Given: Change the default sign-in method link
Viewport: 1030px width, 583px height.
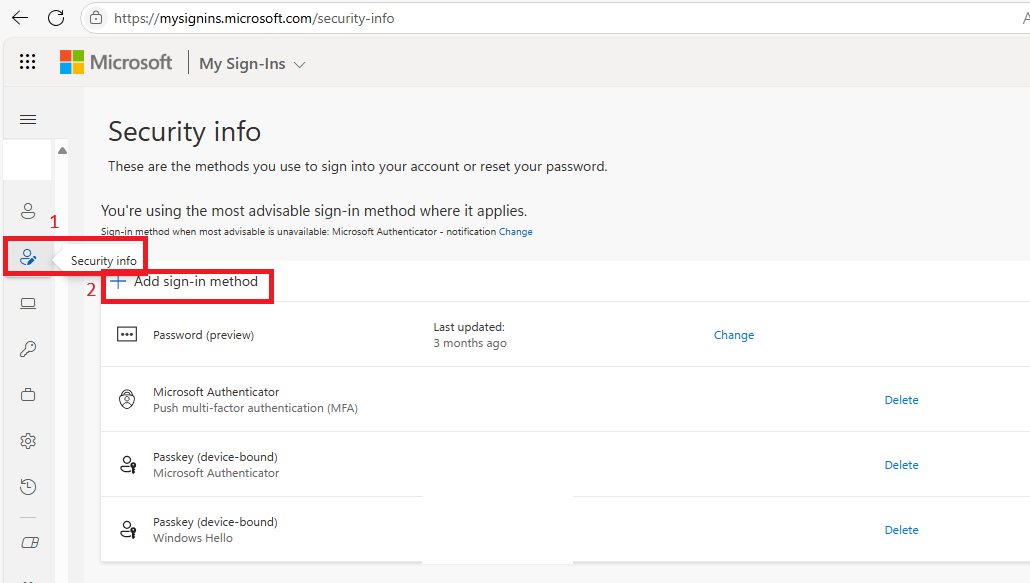Looking at the screenshot, I should [x=516, y=232].
